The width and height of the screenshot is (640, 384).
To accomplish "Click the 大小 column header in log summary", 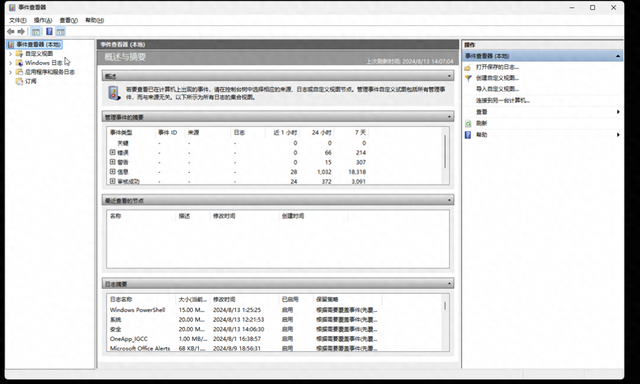I will click(x=193, y=300).
